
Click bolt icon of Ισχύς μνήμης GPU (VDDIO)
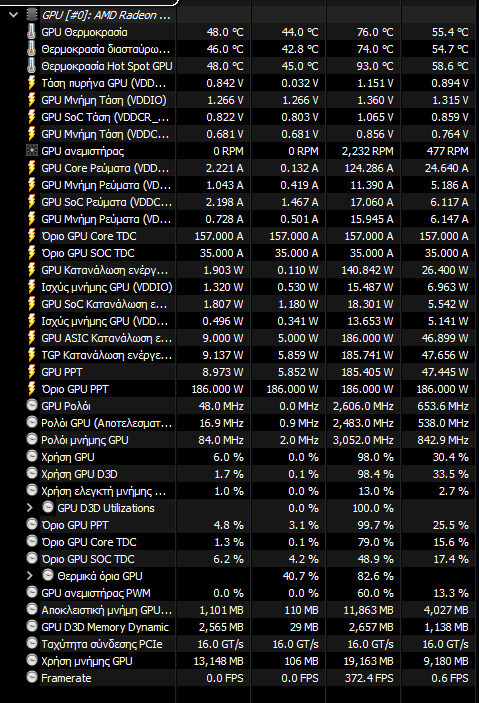coord(31,287)
